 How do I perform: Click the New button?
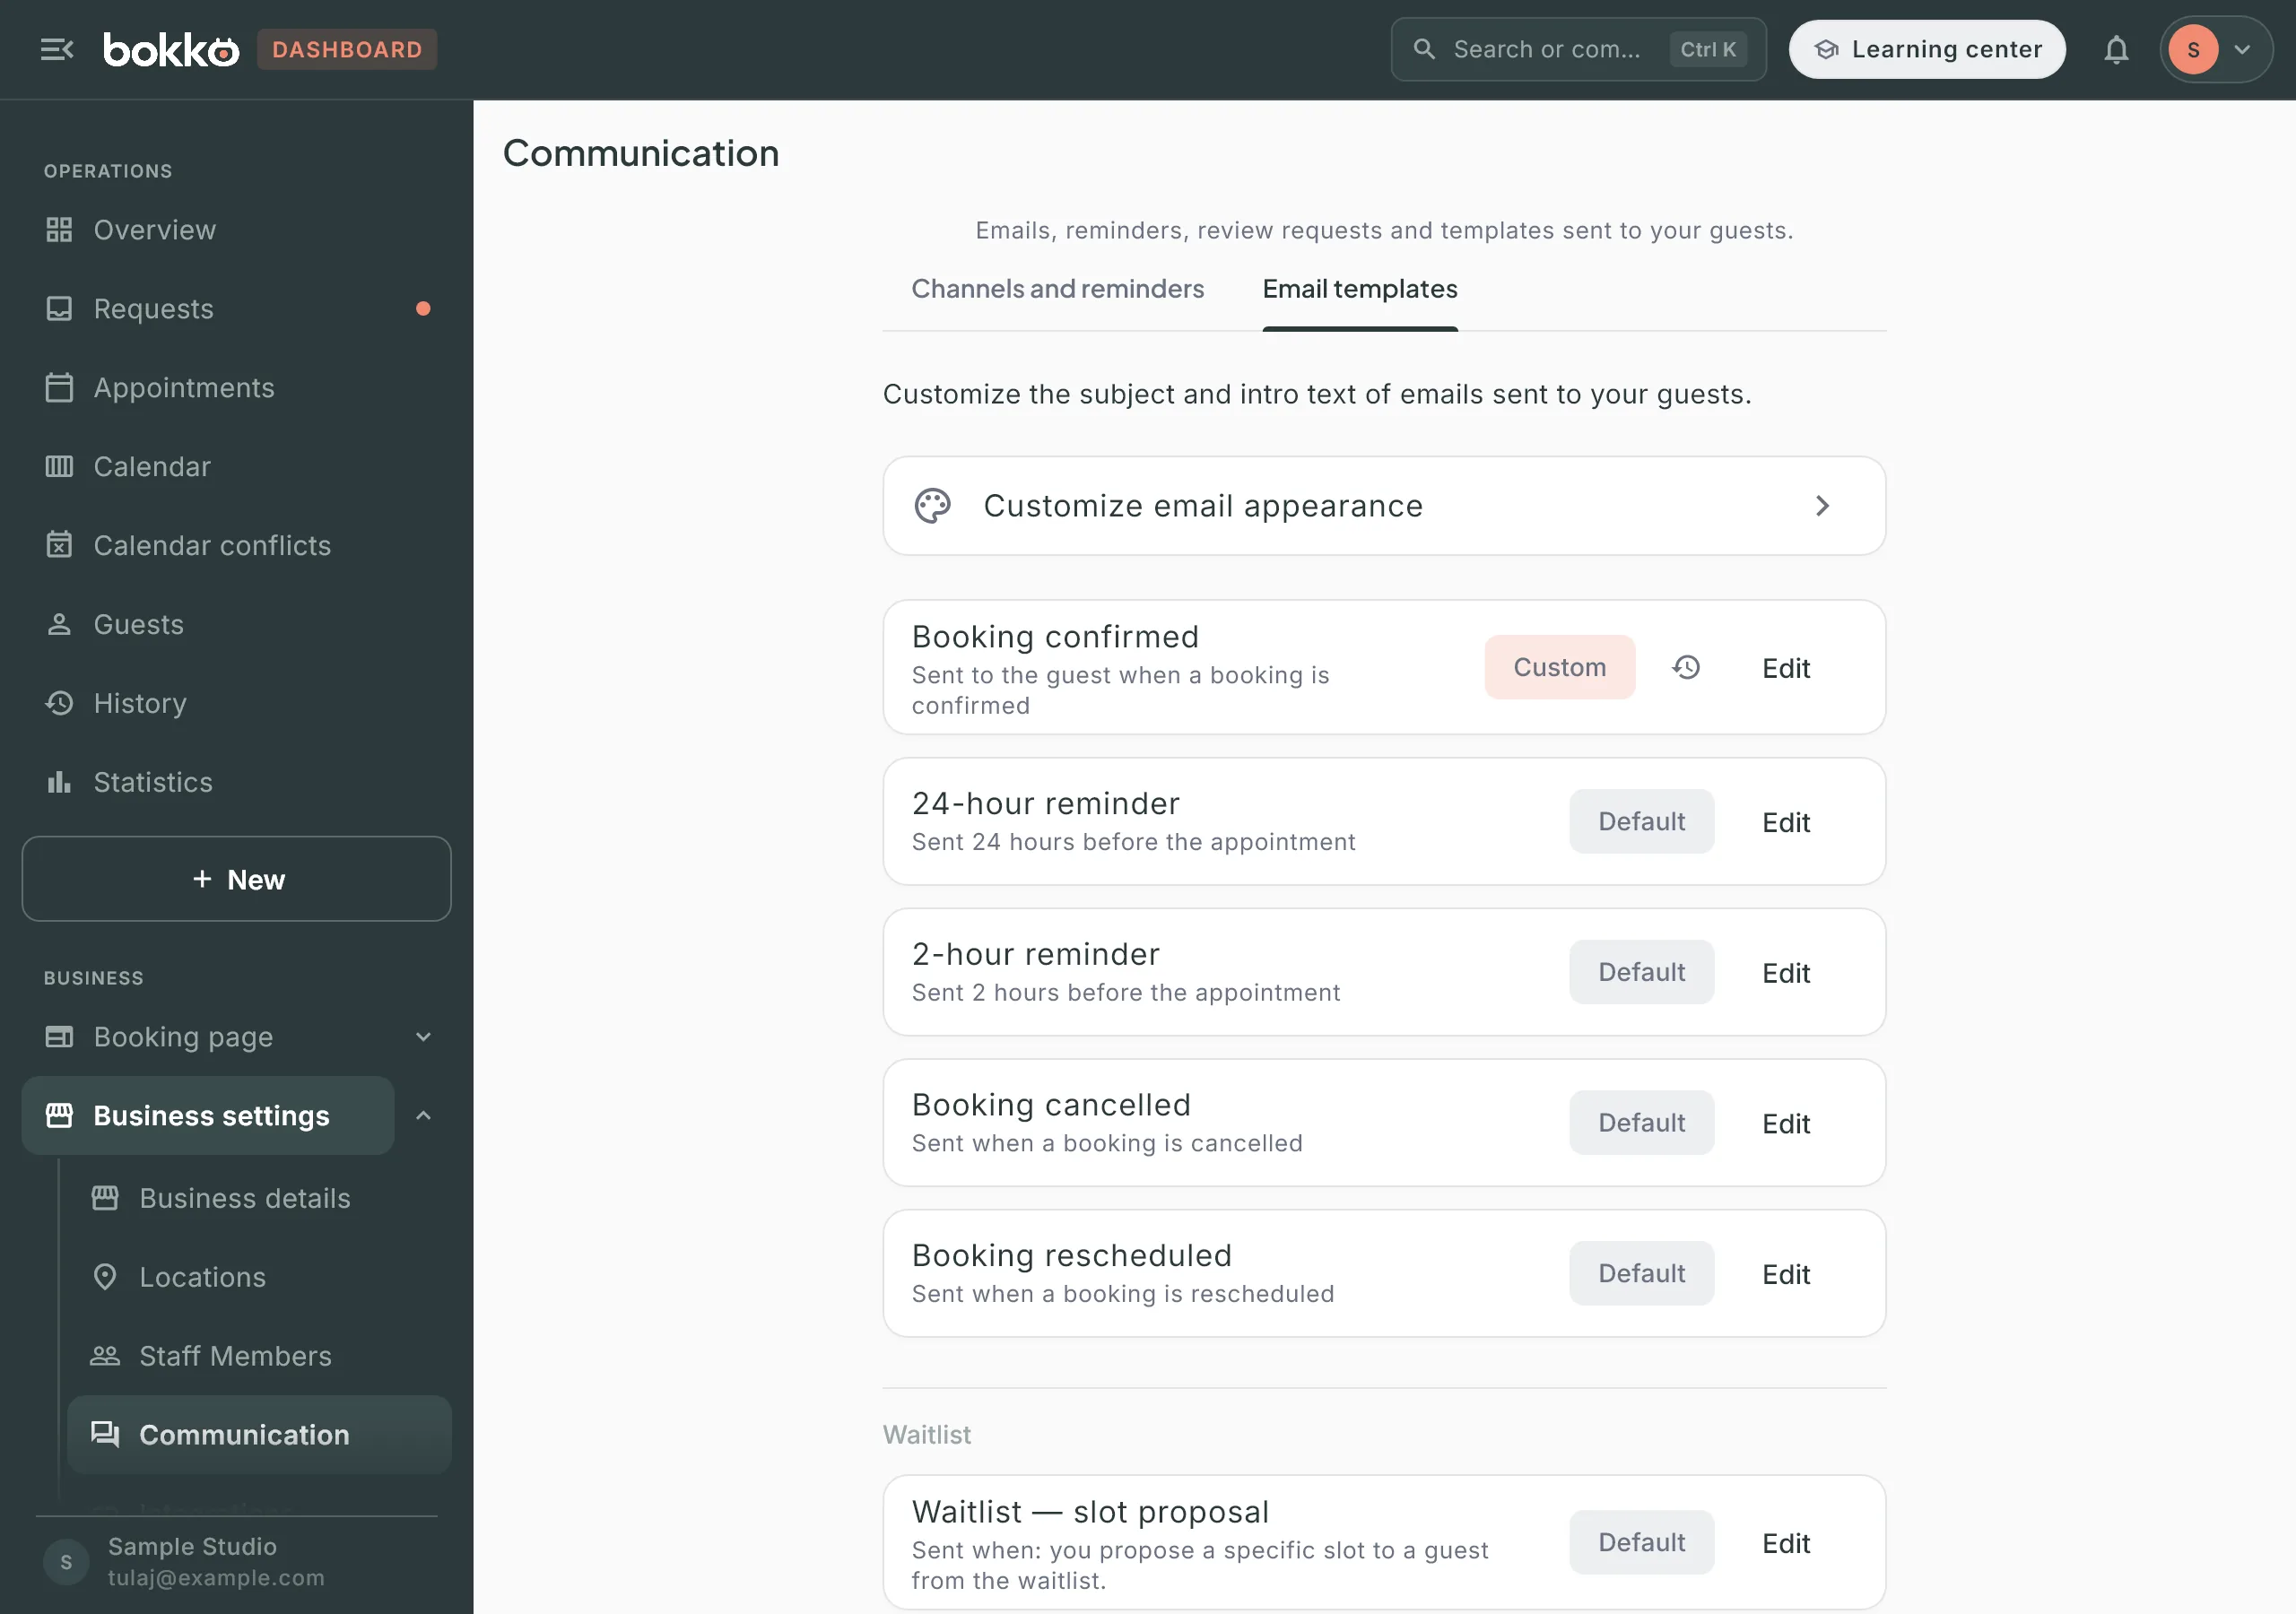237,879
